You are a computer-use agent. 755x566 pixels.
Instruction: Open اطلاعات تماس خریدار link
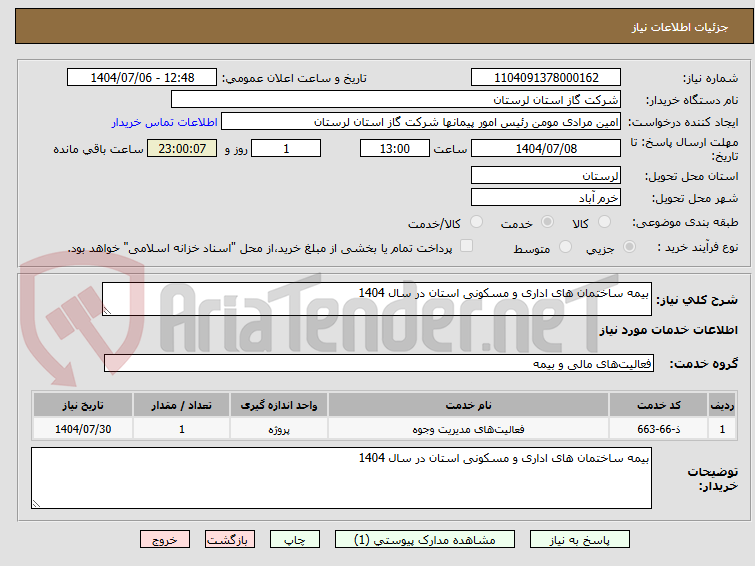pyautogui.click(x=165, y=122)
